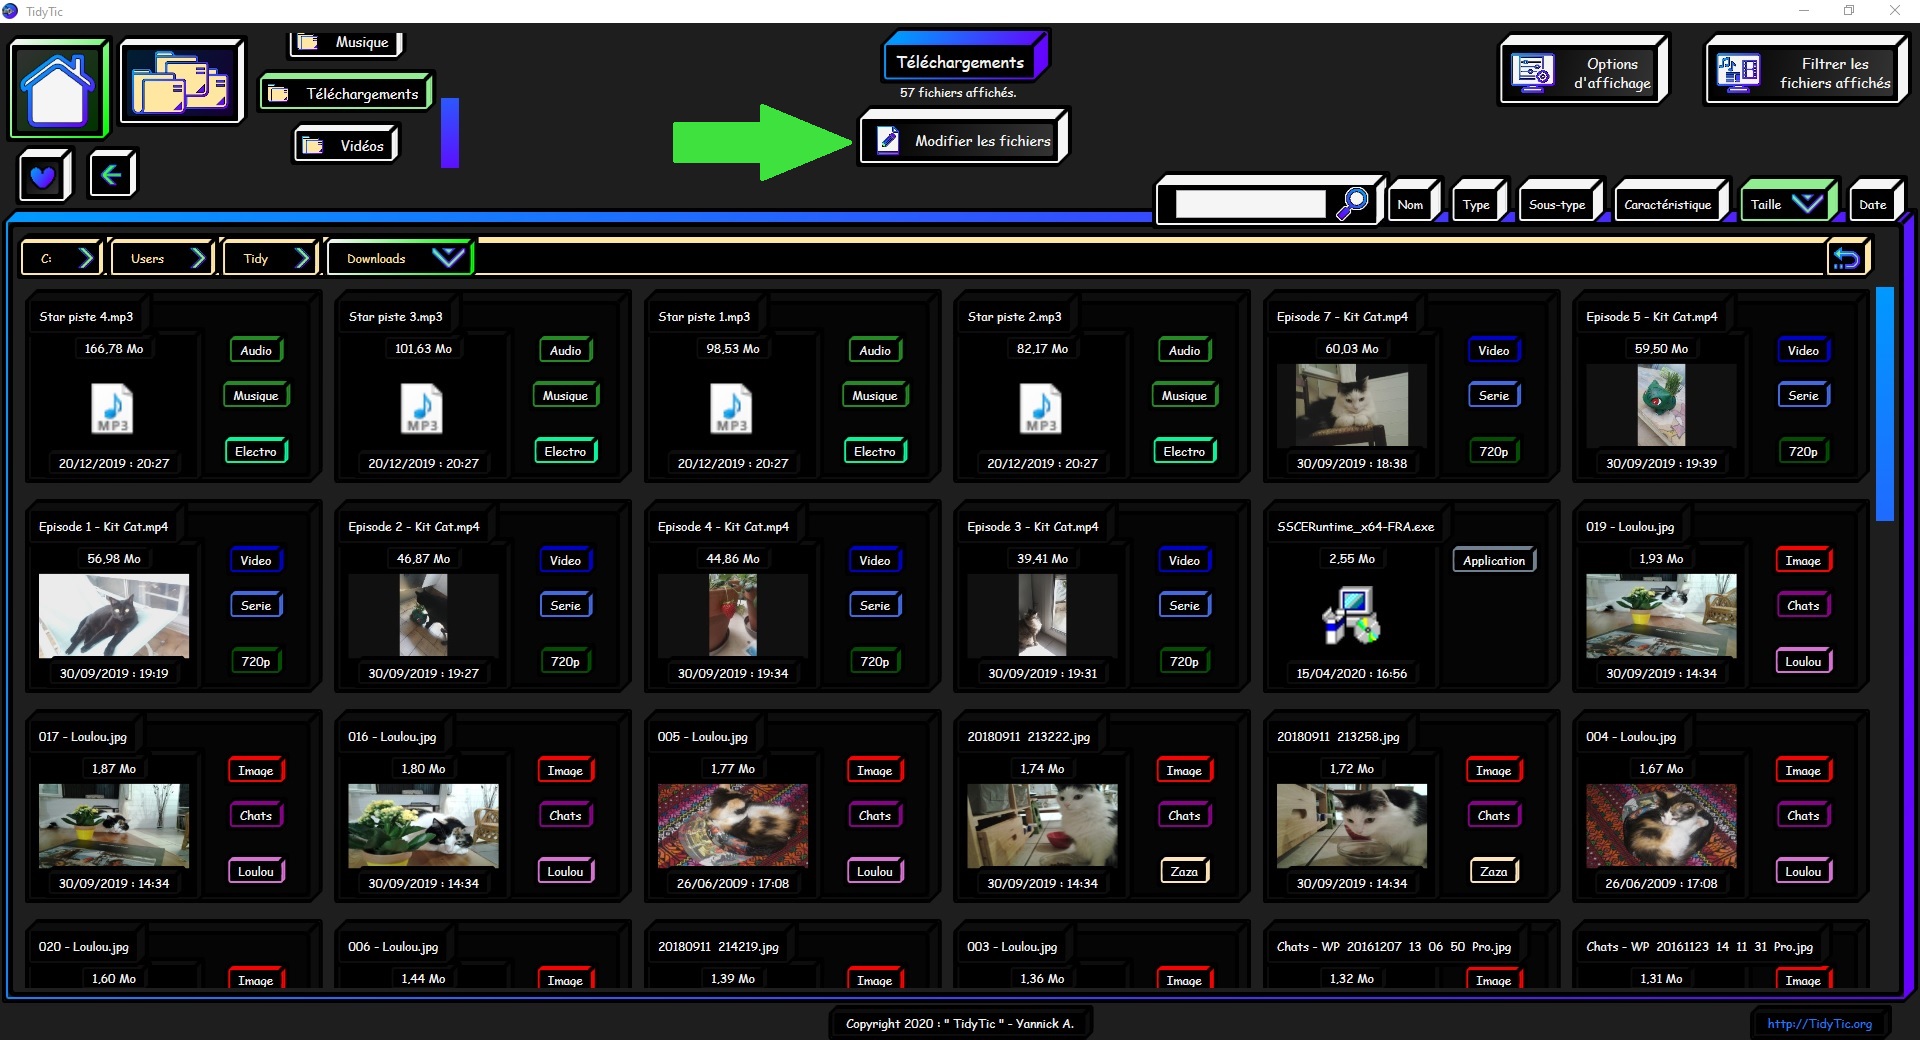Open thumbnail of 20180911 213222.jpg
1920x1040 pixels.
(1042, 825)
